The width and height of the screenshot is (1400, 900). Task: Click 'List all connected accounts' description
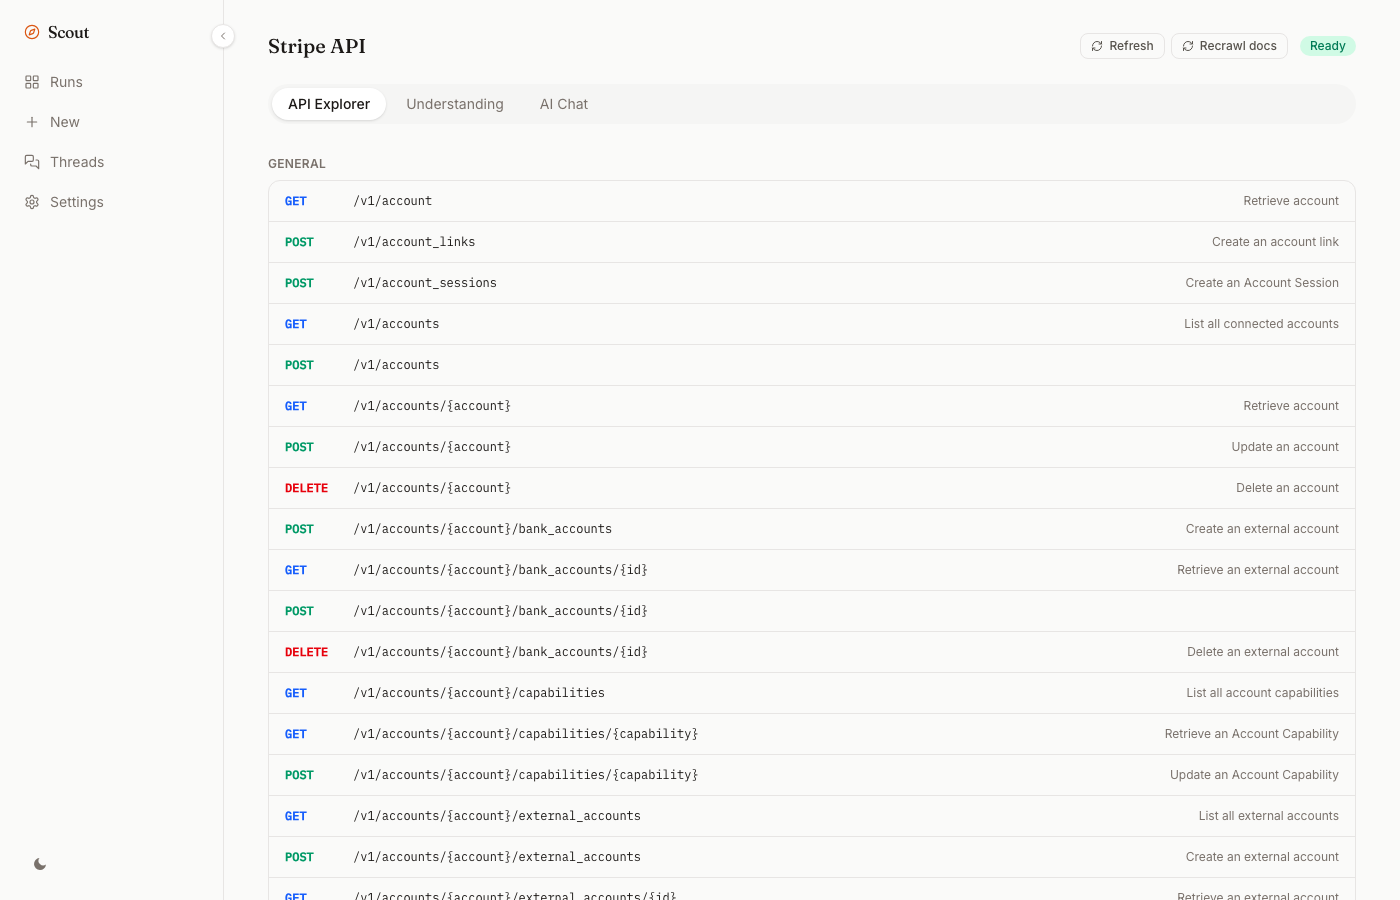1261,324
